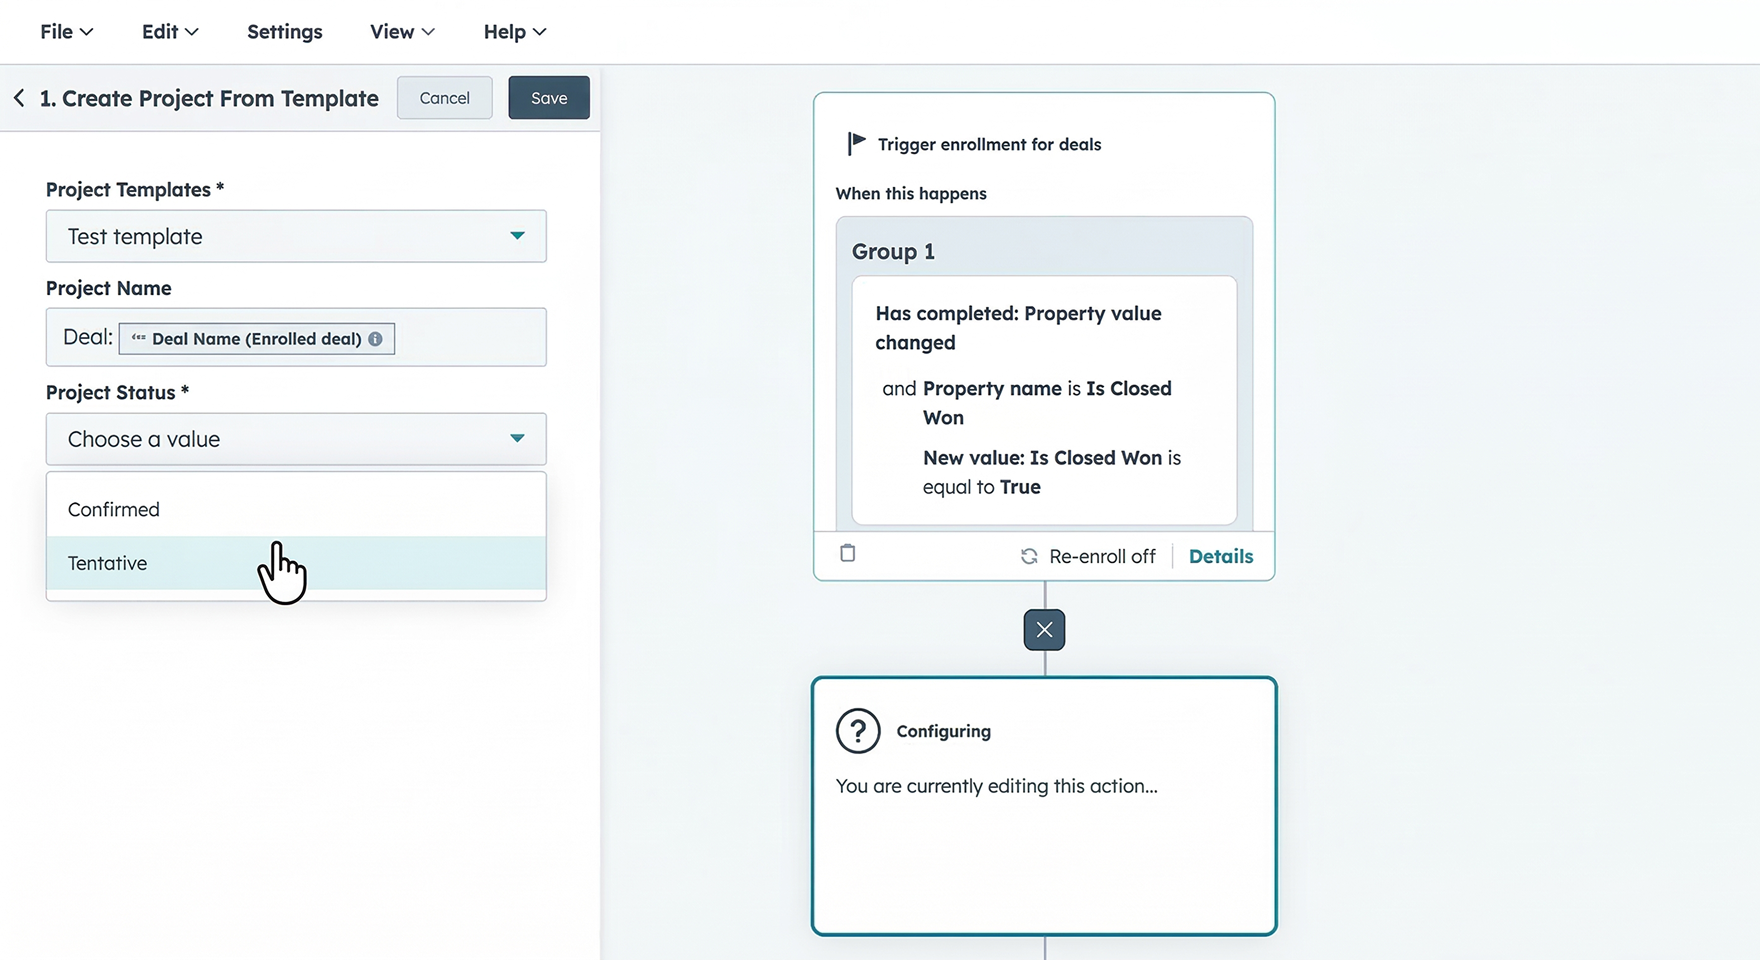Click the trash icon on trigger card
1760x960 pixels.
(x=848, y=554)
